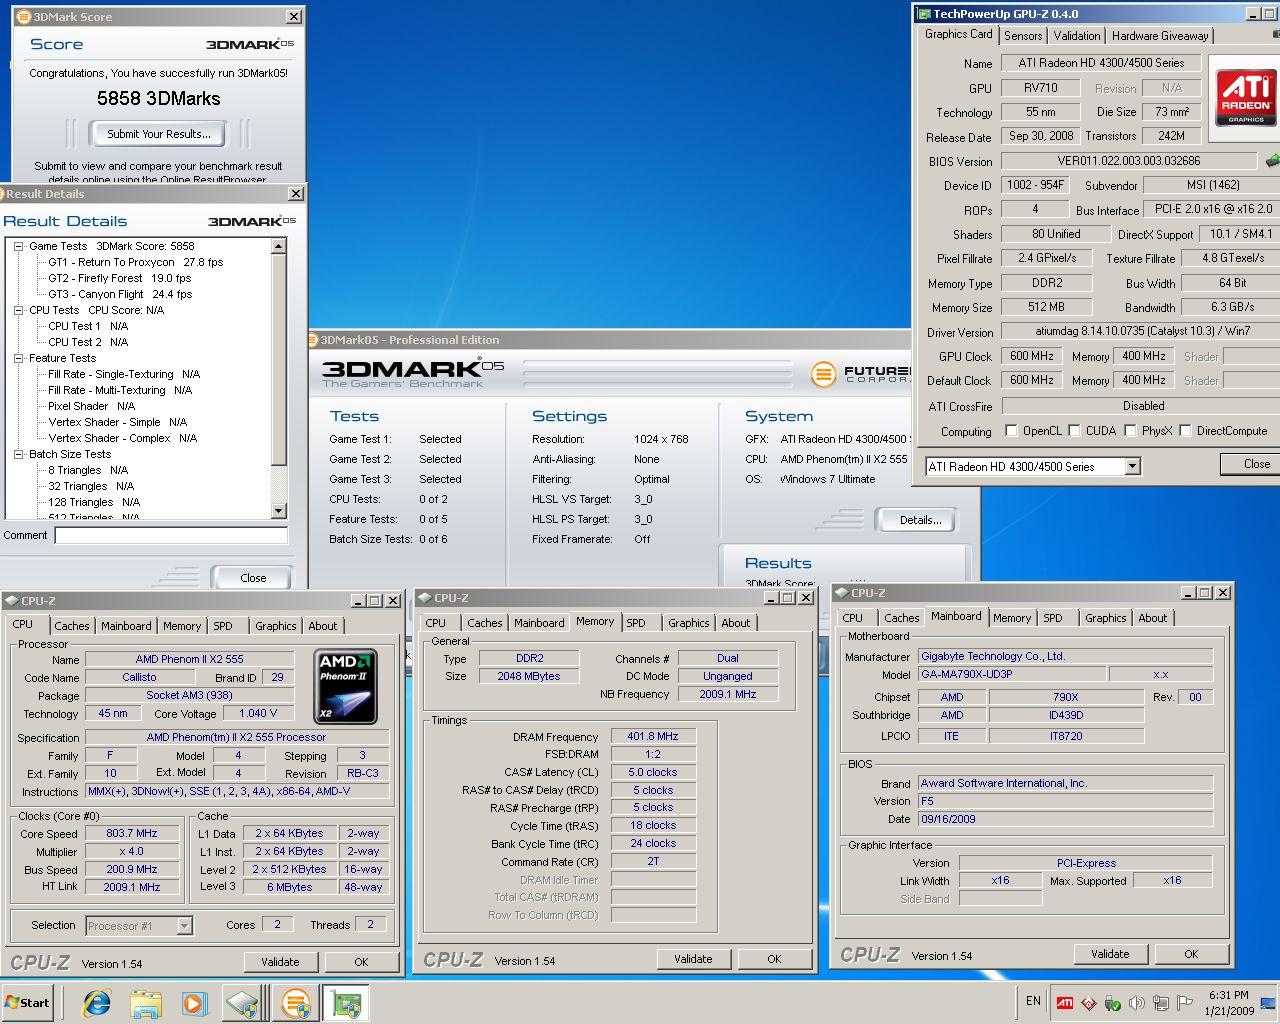Open the Windows Start menu
The image size is (1280, 1024).
pos(28,1003)
